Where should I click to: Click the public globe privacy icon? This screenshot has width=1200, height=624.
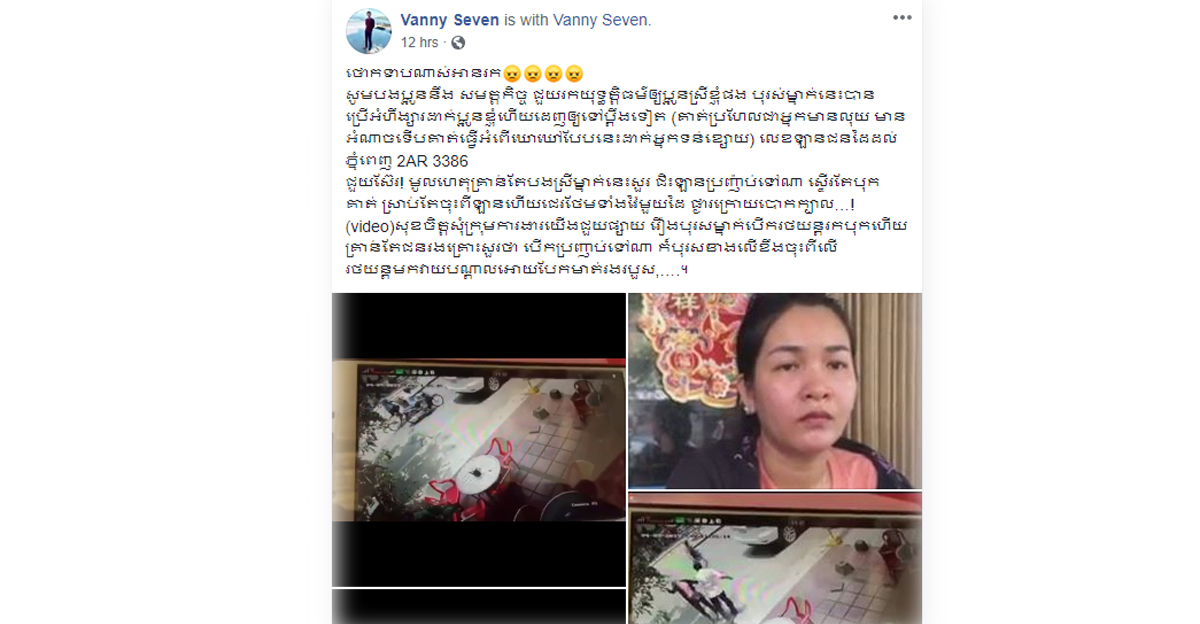[x=458, y=42]
